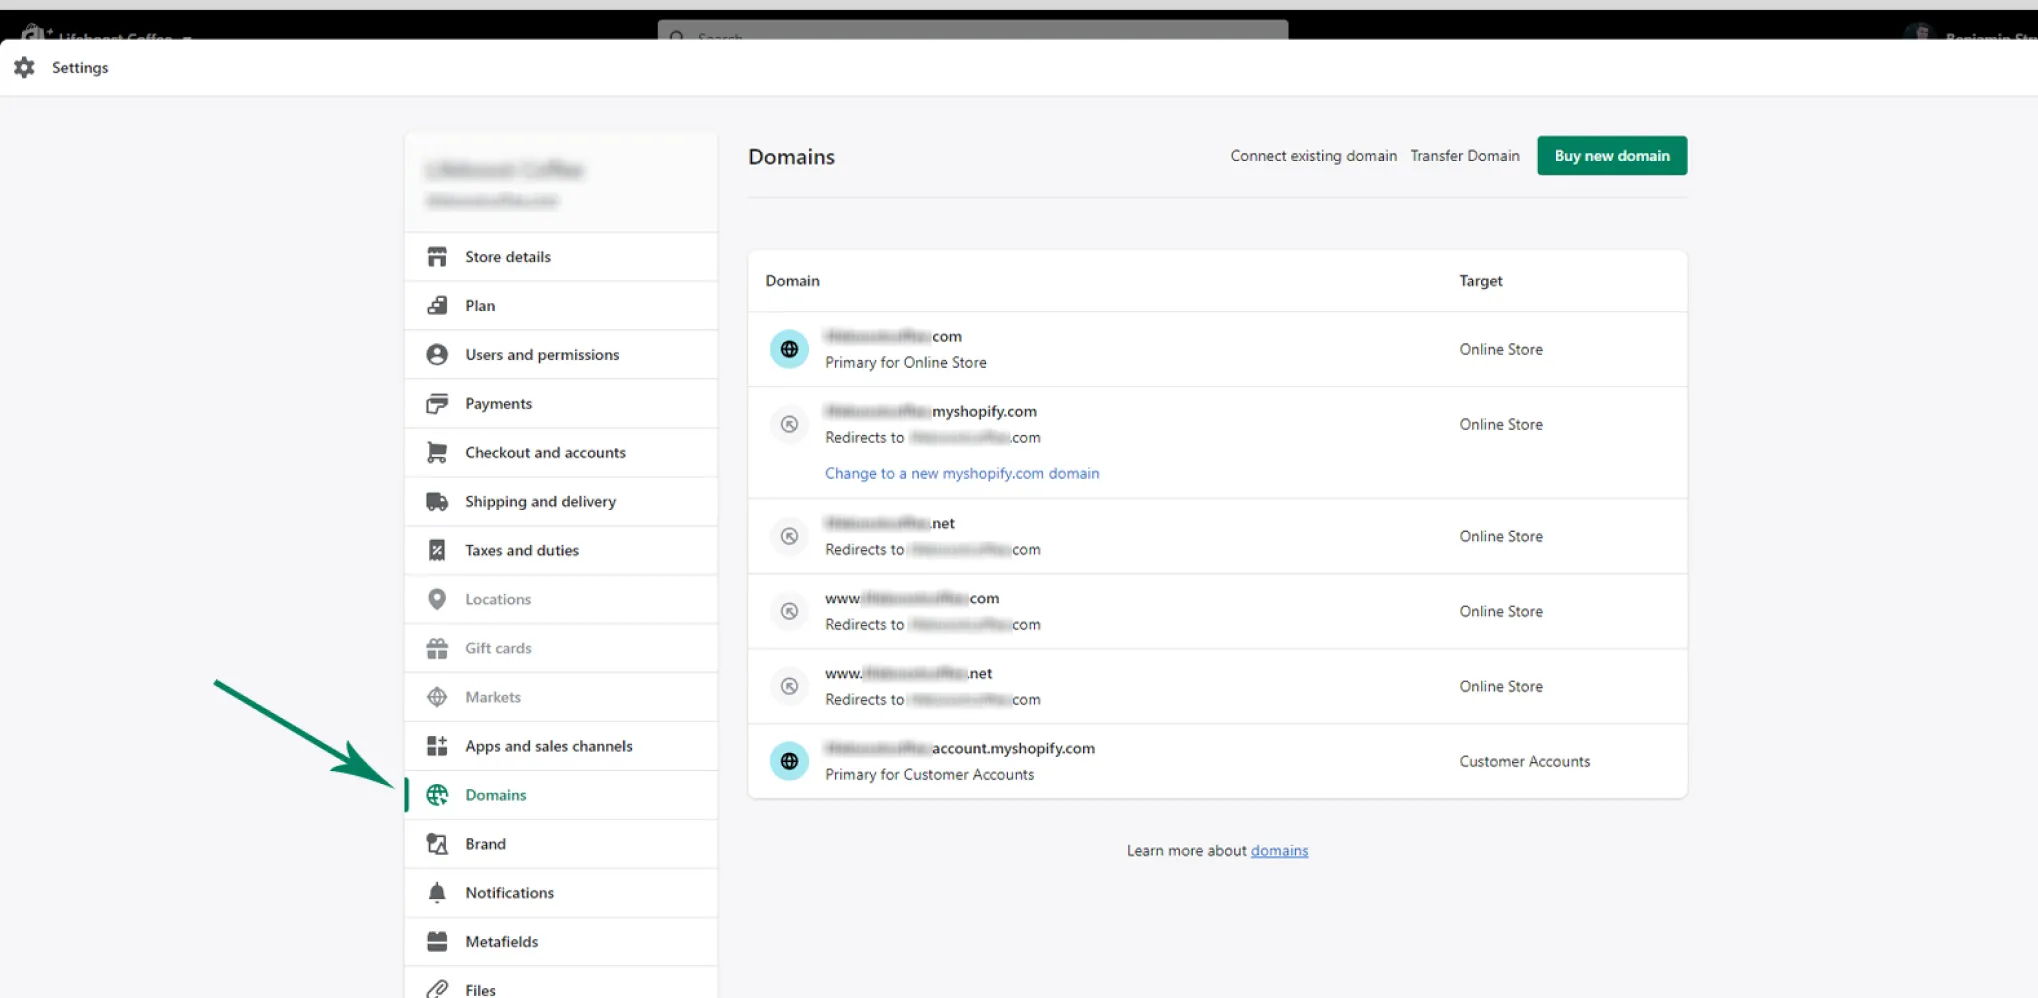Click the Brand icon in sidebar
2038x998 pixels.
[x=437, y=844]
